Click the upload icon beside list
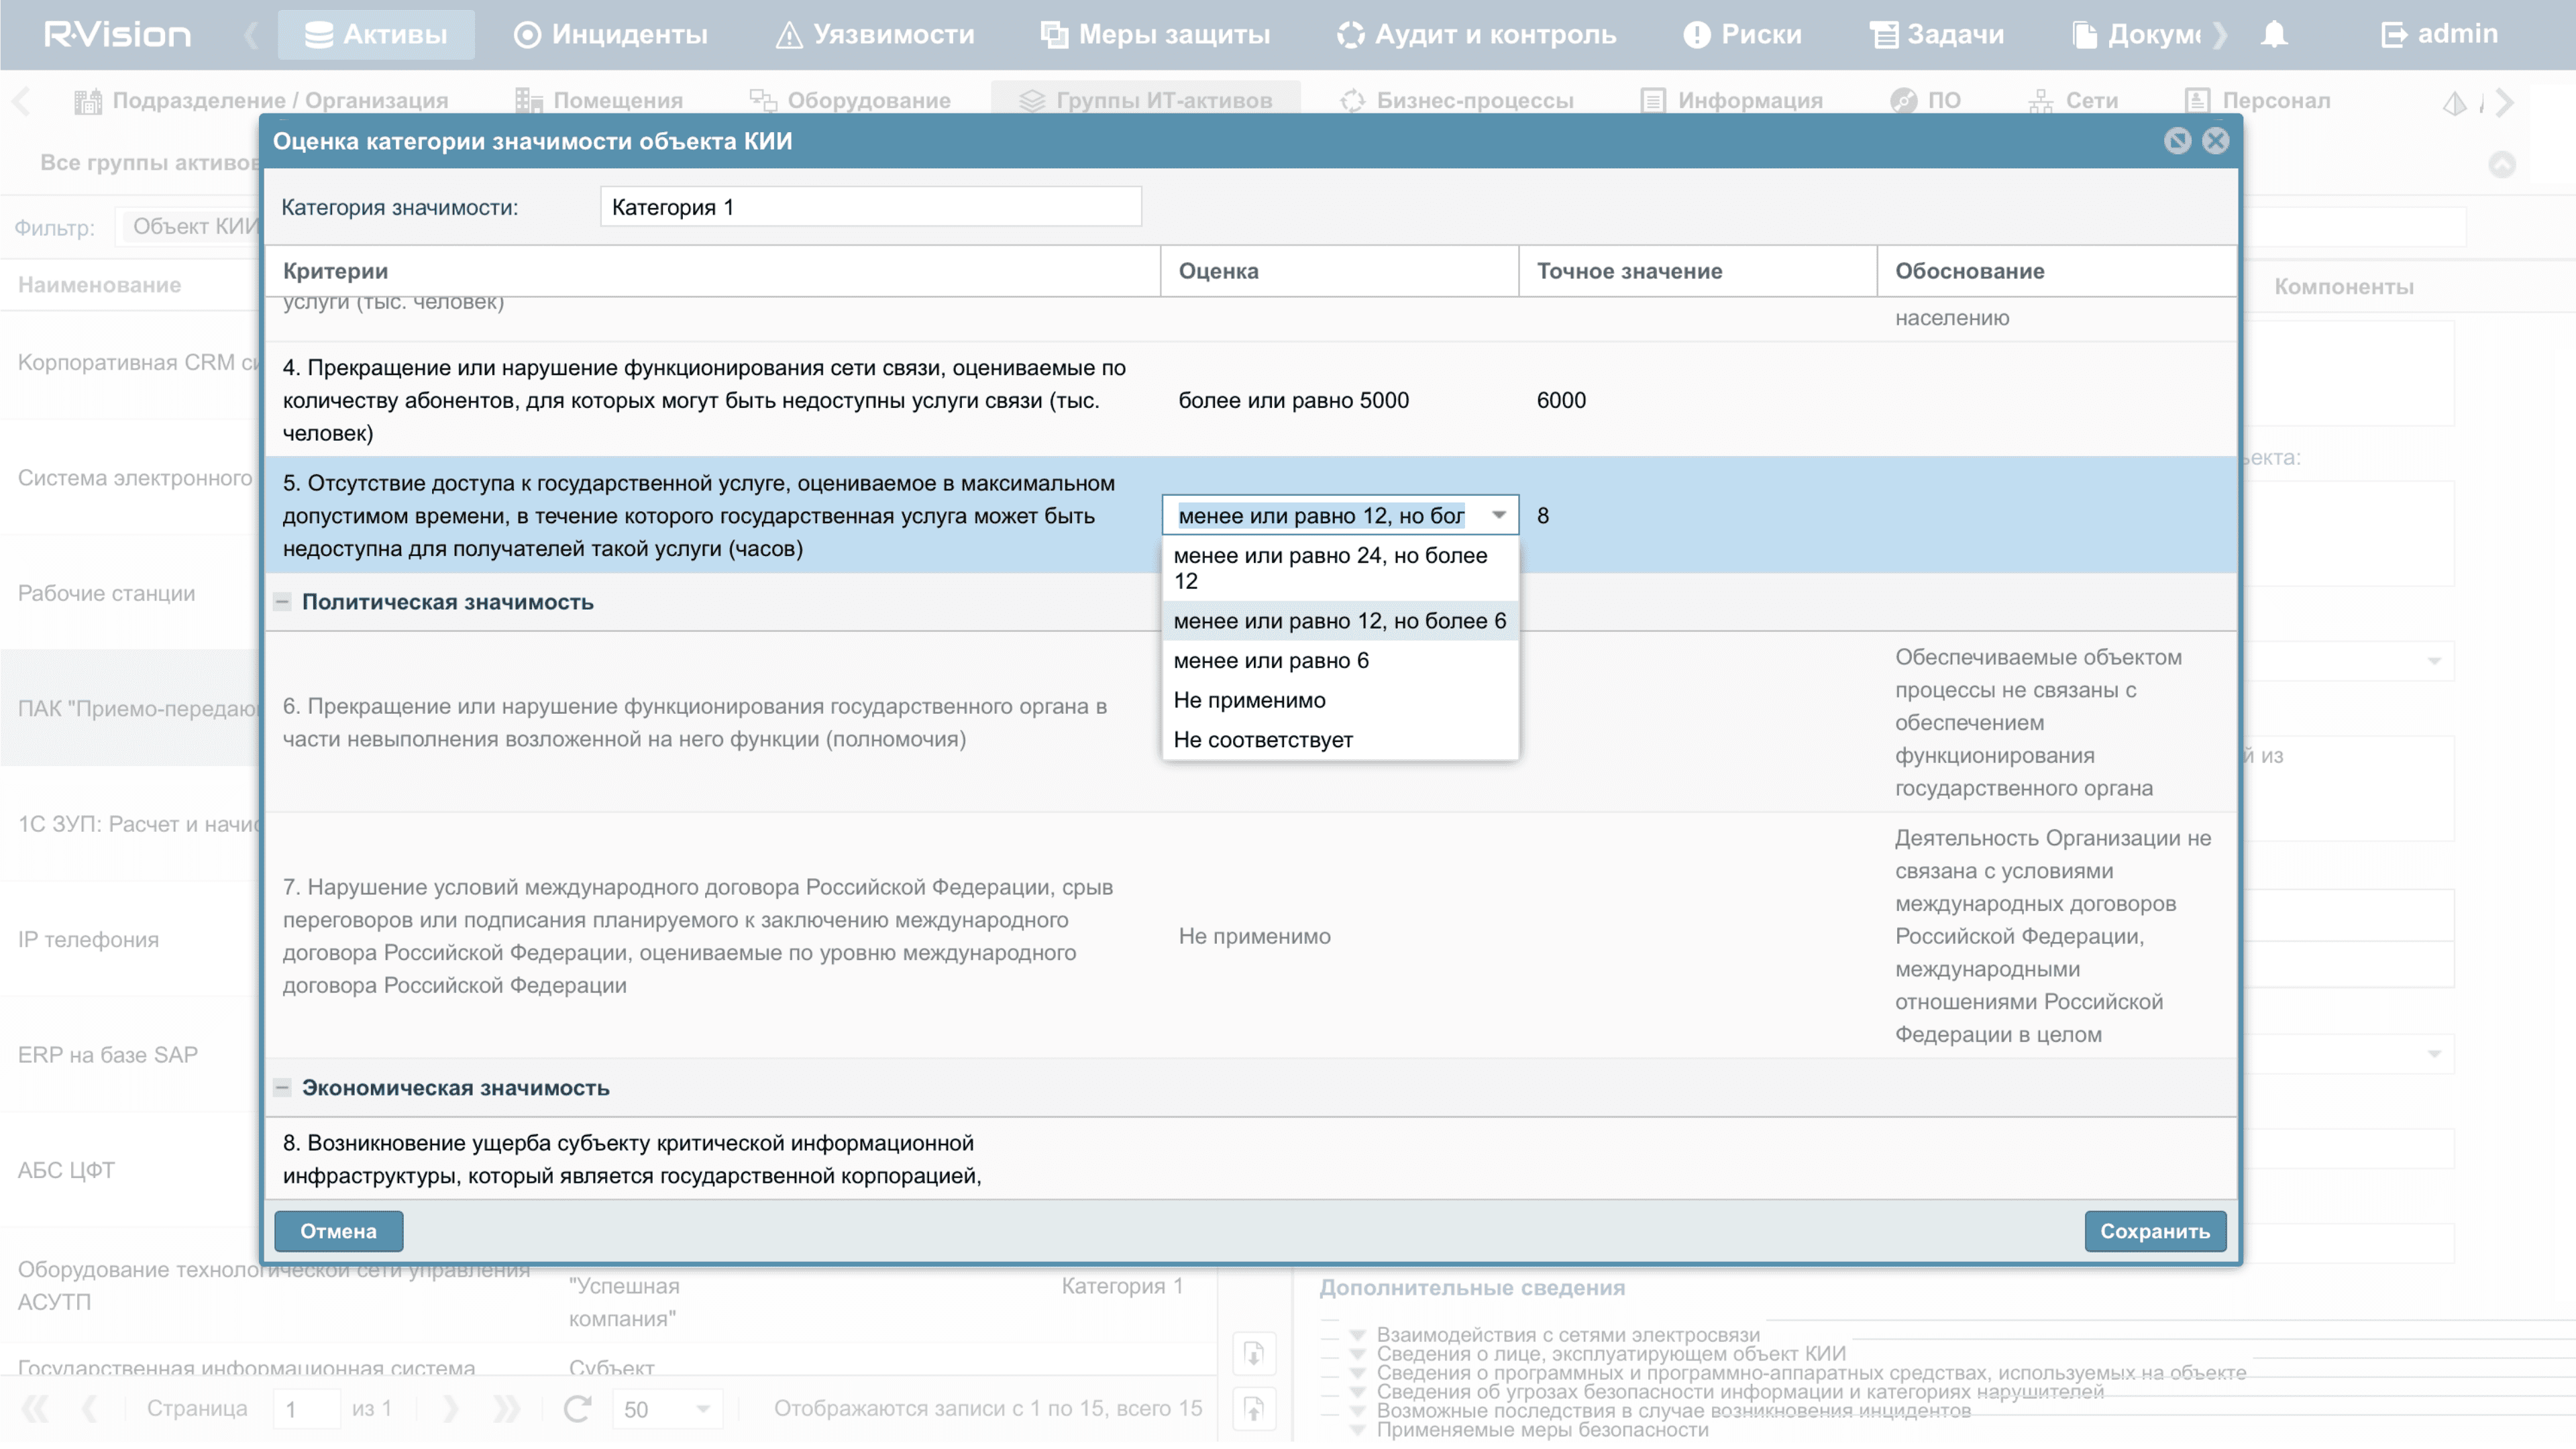Viewport: 2576px width, 1449px height. [1254, 1410]
